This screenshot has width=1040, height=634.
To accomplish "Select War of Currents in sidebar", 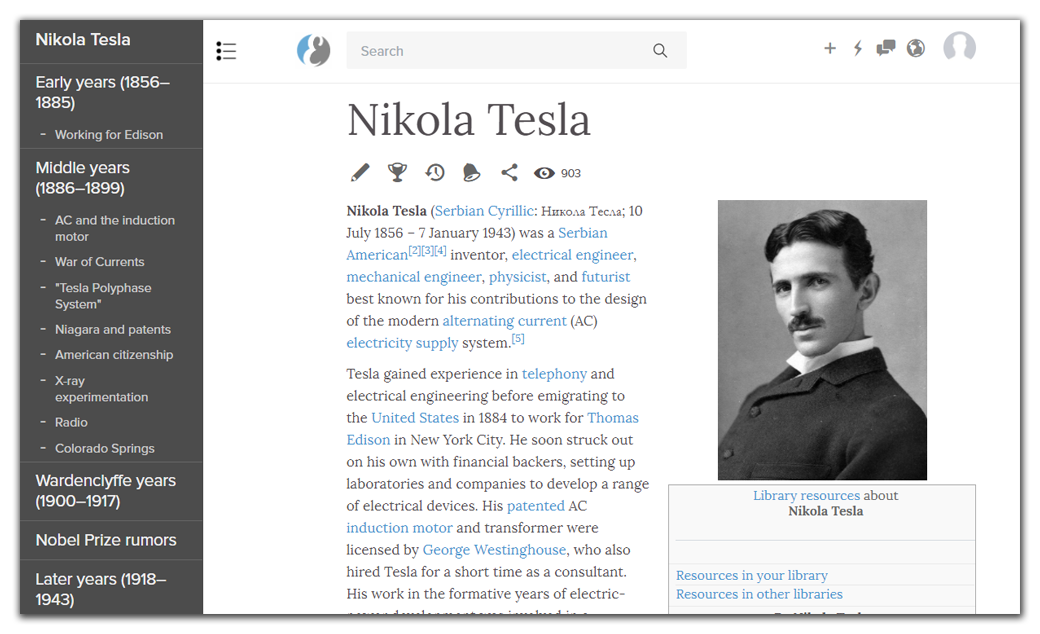I will click(99, 262).
